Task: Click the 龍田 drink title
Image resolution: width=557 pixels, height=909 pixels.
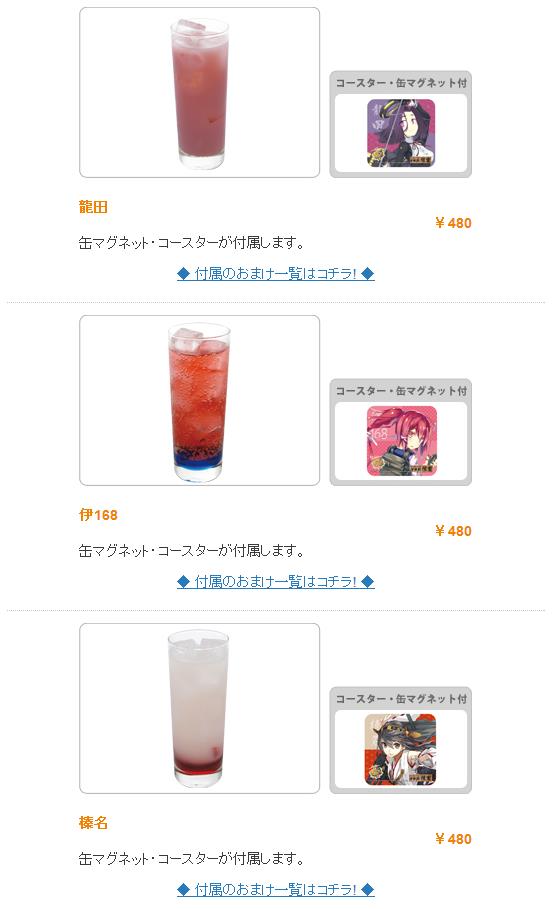Action: [93, 207]
